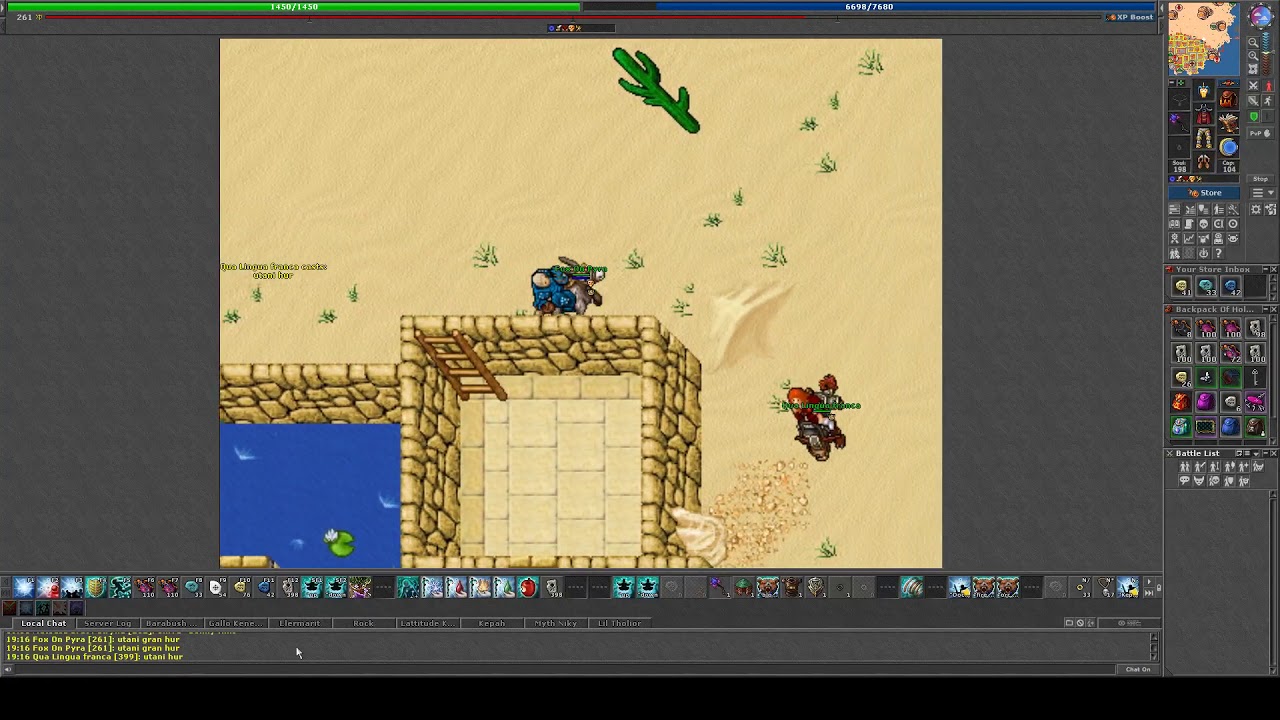Collapse the Your Store Inbox panel
Image resolution: width=1280 pixels, height=720 pixels.
[1264, 269]
